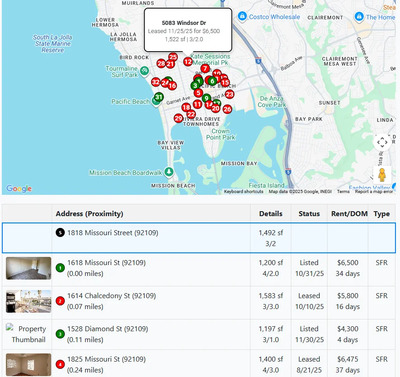Click red map marker 11

click(x=197, y=104)
